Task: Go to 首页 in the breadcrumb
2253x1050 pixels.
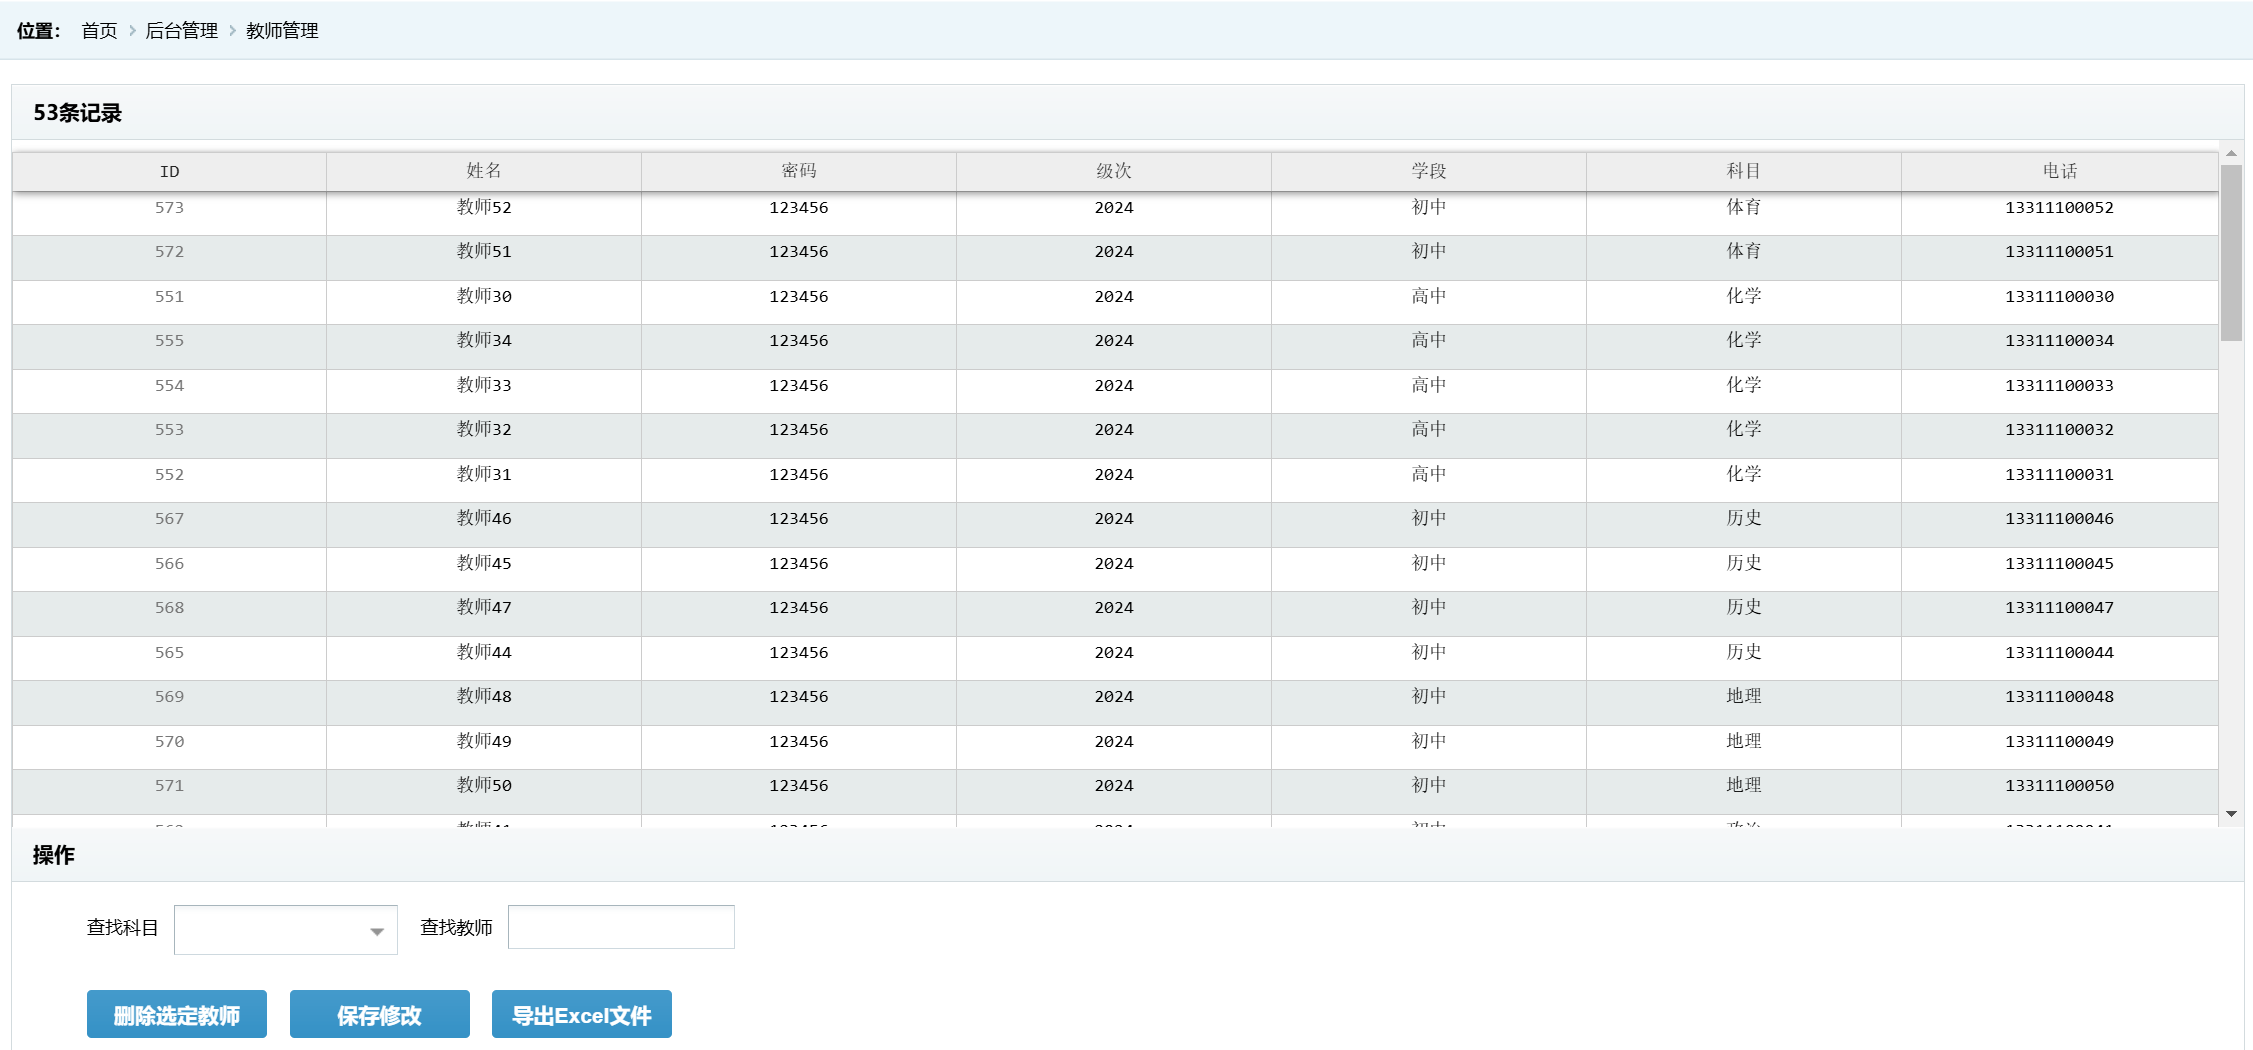Action: pyautogui.click(x=99, y=31)
